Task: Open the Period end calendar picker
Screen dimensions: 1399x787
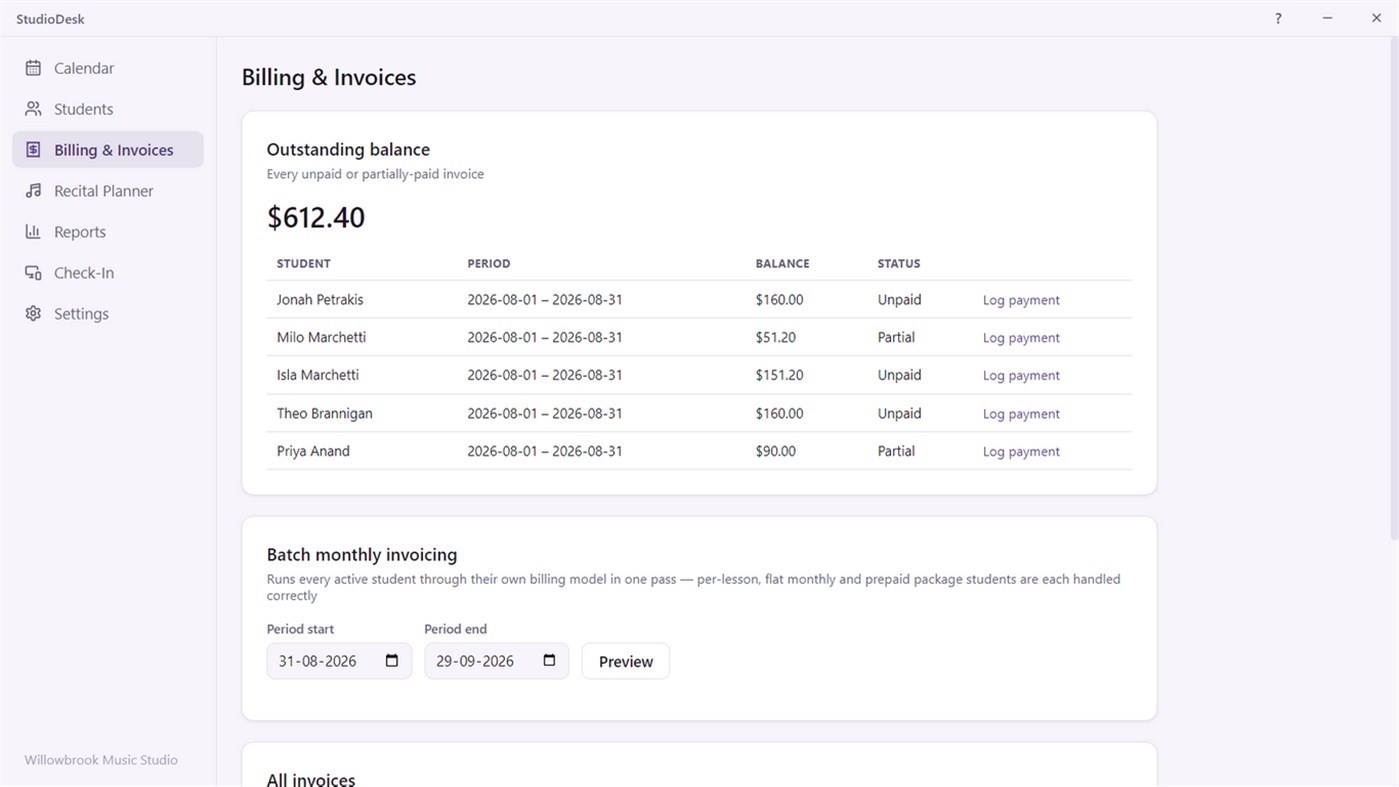Action: (x=549, y=661)
